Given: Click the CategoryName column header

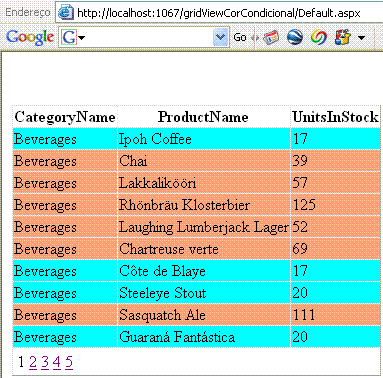Looking at the screenshot, I should point(65,117).
